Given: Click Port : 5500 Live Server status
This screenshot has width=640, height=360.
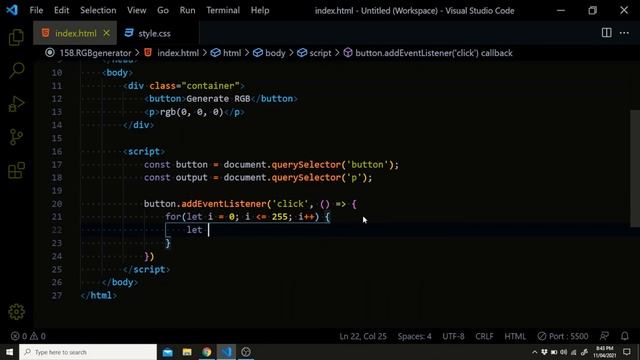Looking at the screenshot, I should tap(563, 336).
